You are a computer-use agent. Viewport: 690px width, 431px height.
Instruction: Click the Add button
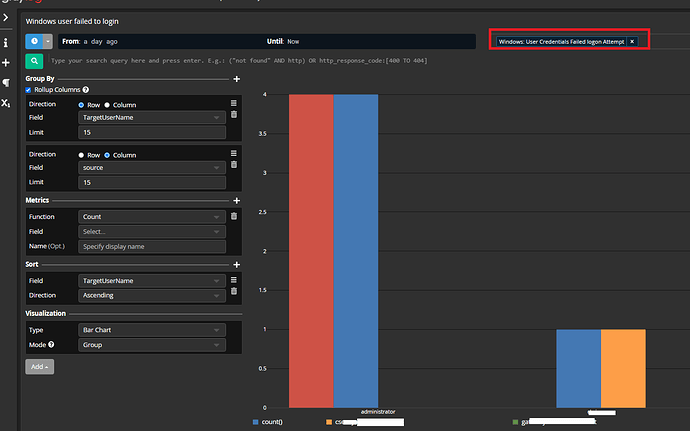pyautogui.click(x=40, y=367)
